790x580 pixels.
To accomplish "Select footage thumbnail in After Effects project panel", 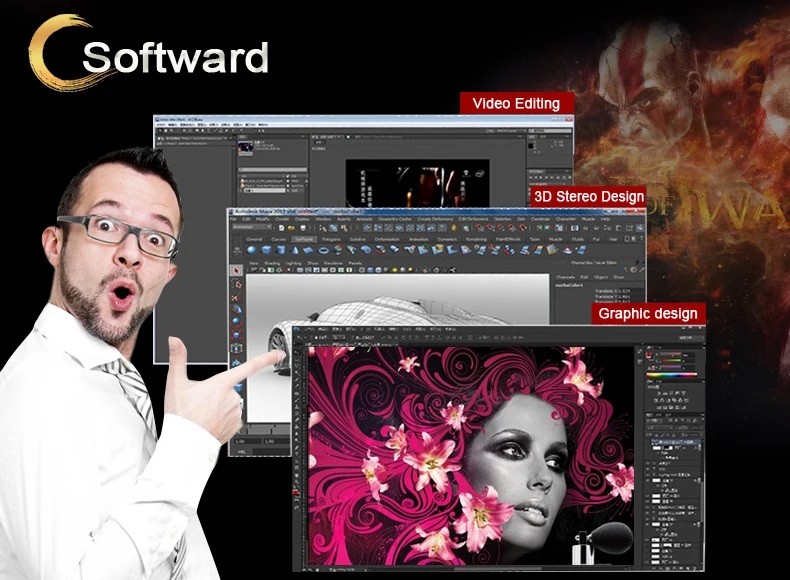I will 245,146.
